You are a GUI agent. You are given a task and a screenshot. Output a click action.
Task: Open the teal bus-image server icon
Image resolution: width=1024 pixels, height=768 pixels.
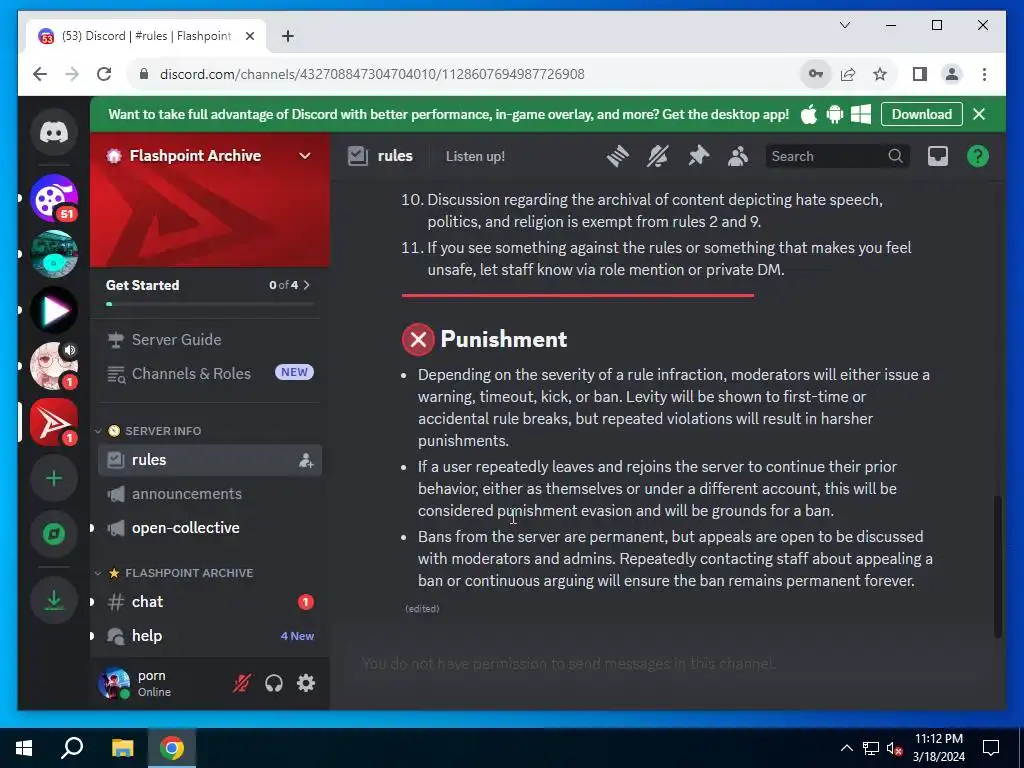[54, 254]
